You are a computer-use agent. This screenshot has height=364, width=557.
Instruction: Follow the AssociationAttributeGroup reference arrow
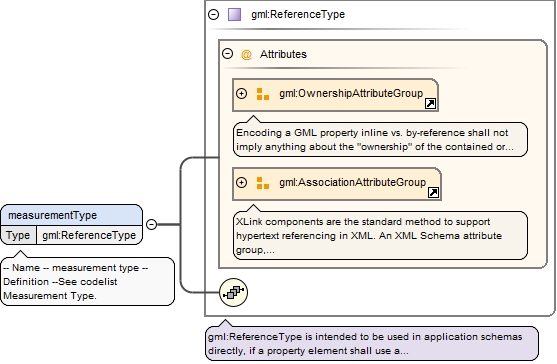pyautogui.click(x=433, y=192)
